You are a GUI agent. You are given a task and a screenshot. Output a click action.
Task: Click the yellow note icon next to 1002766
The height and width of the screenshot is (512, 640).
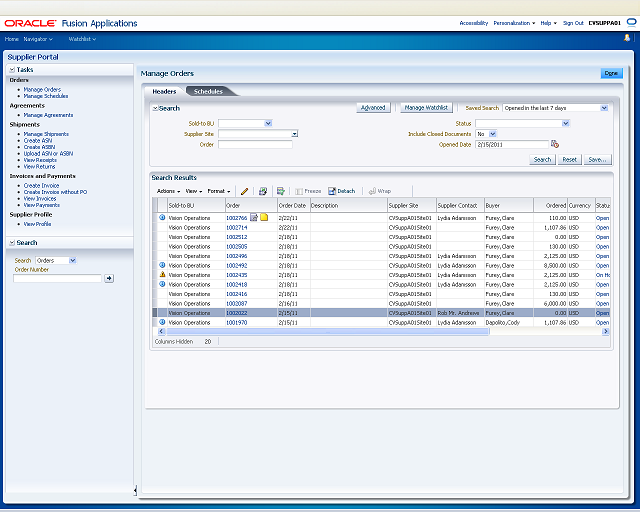264,218
